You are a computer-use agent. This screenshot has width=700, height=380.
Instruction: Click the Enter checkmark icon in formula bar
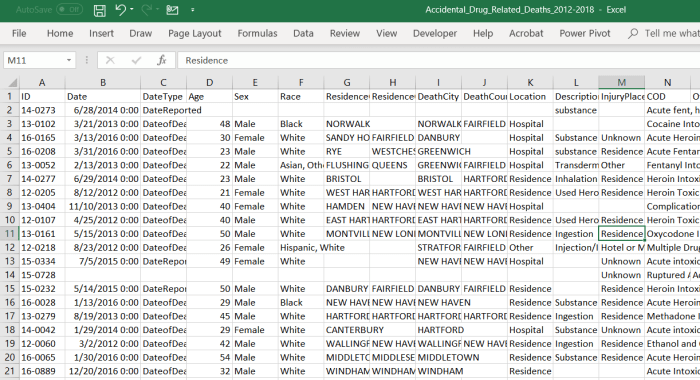(136, 60)
